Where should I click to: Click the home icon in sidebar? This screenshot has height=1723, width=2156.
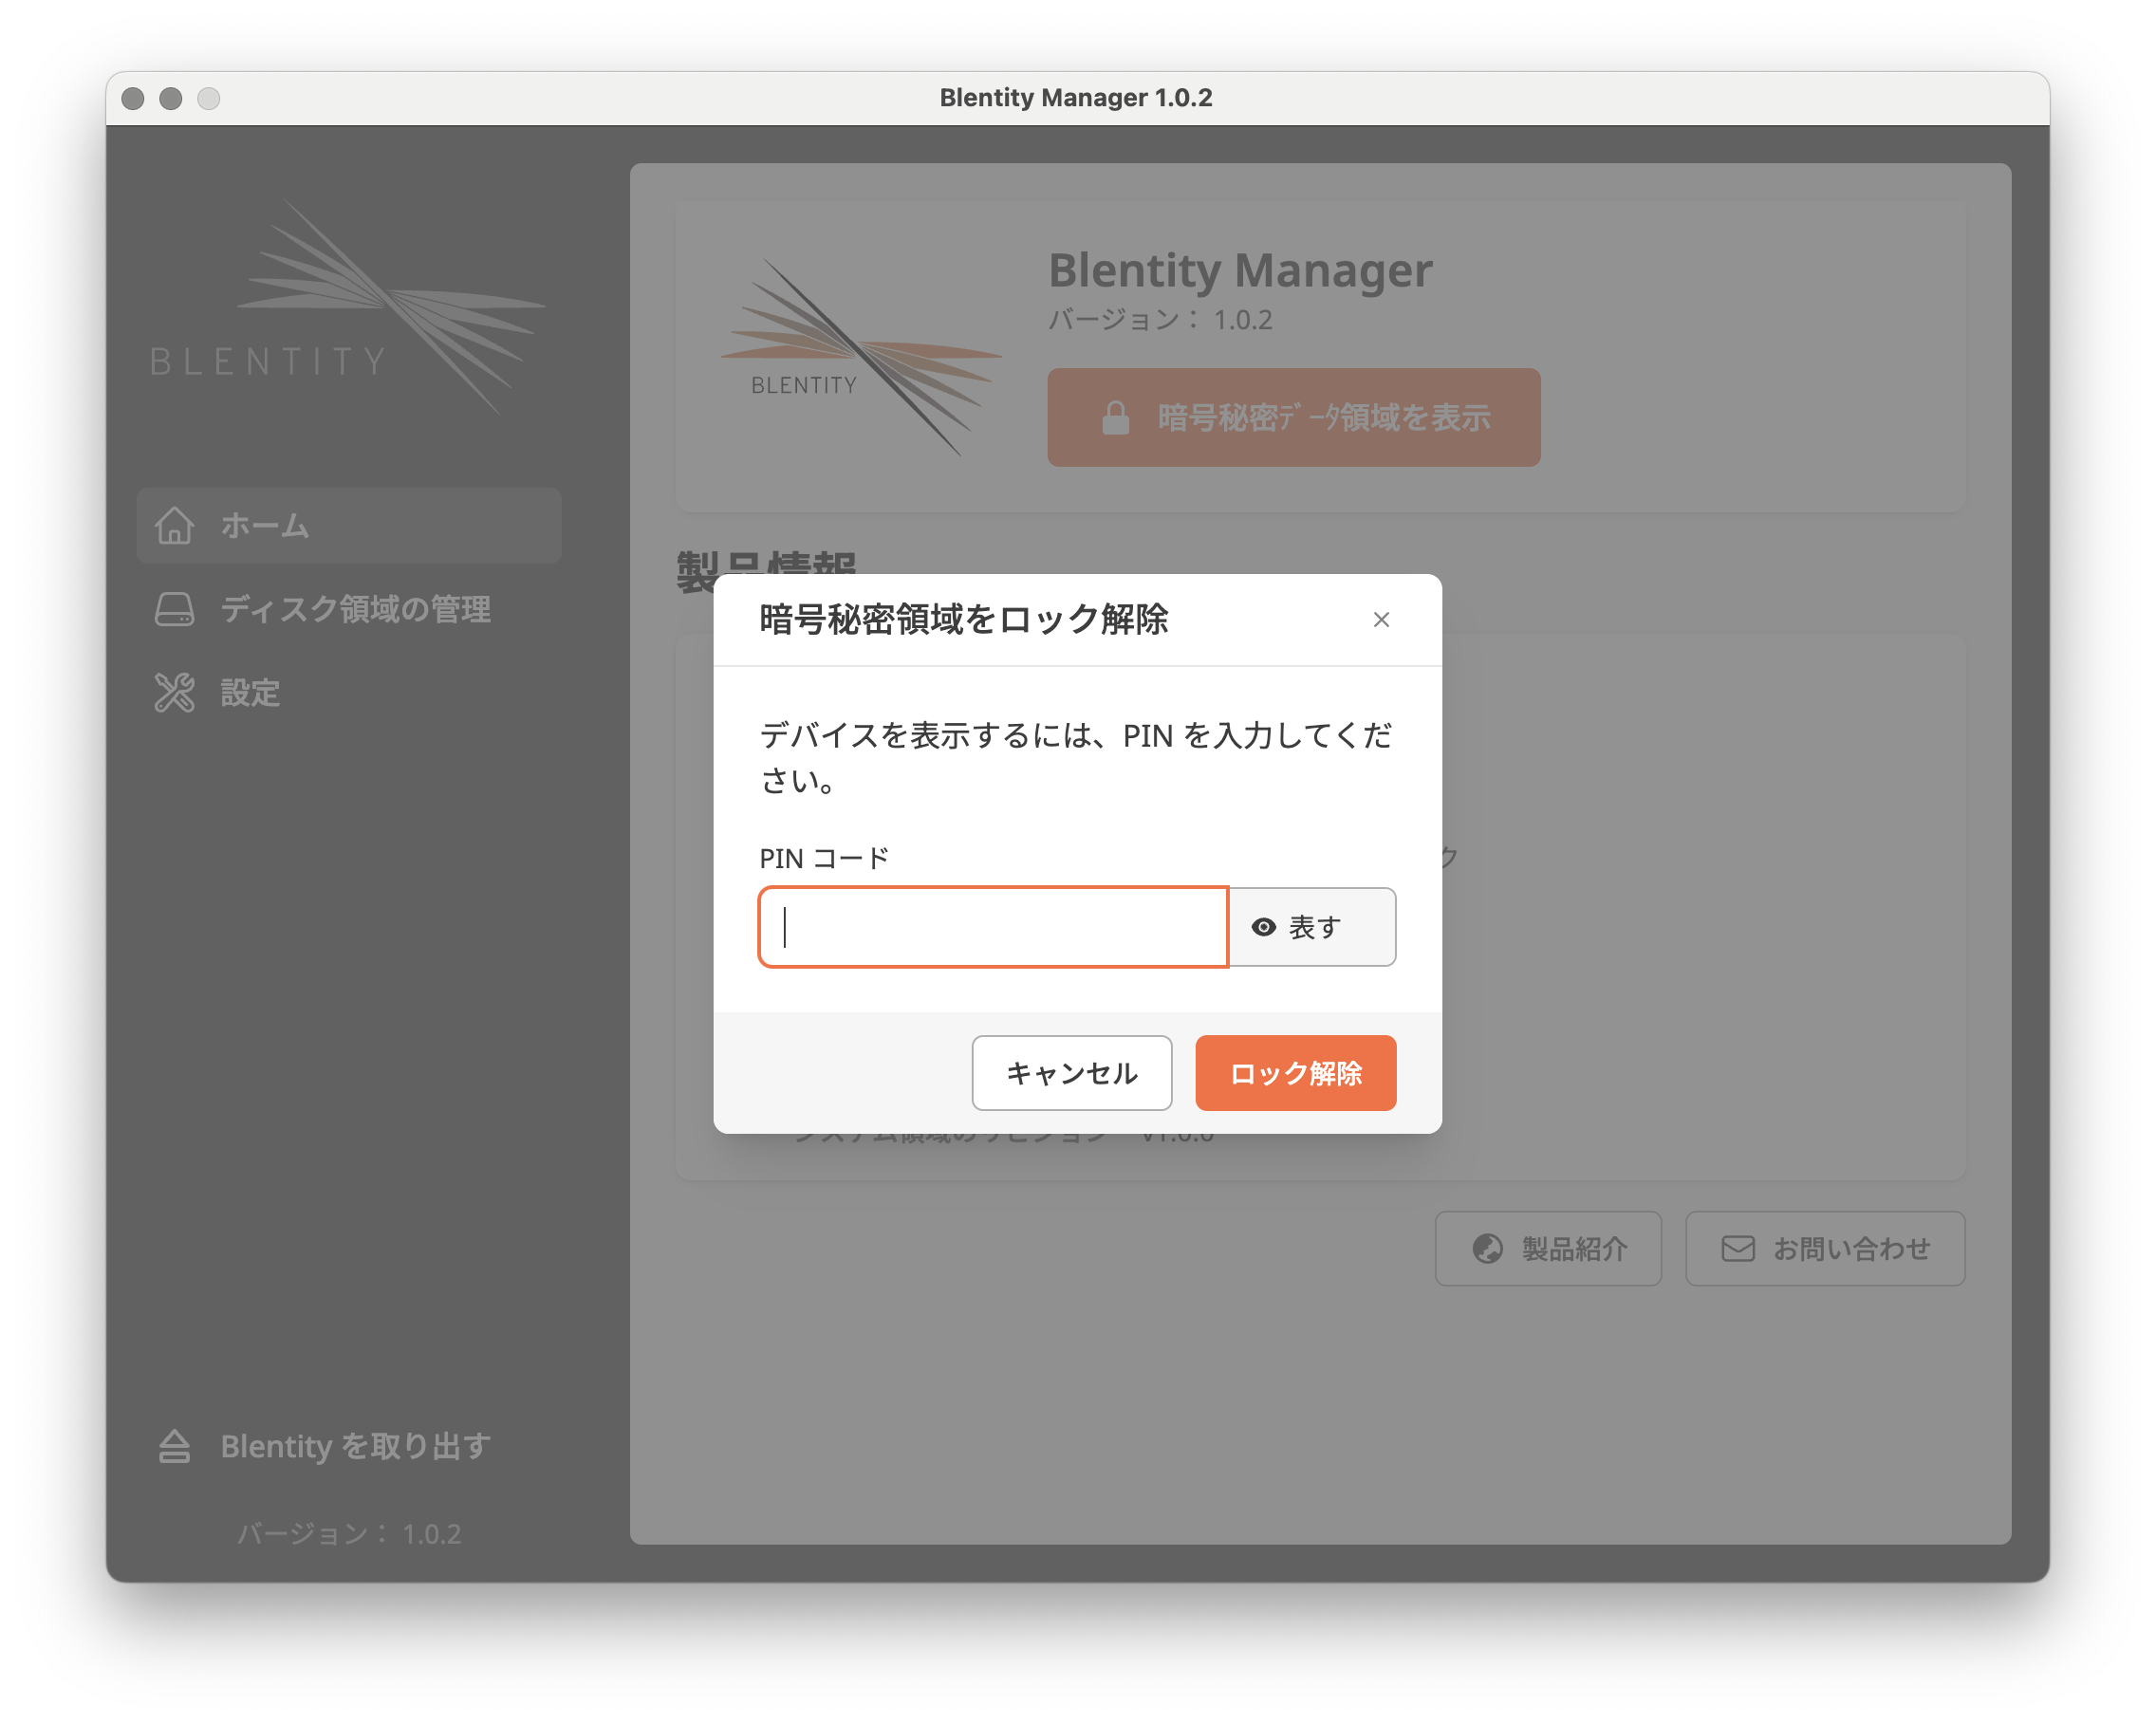(x=174, y=525)
